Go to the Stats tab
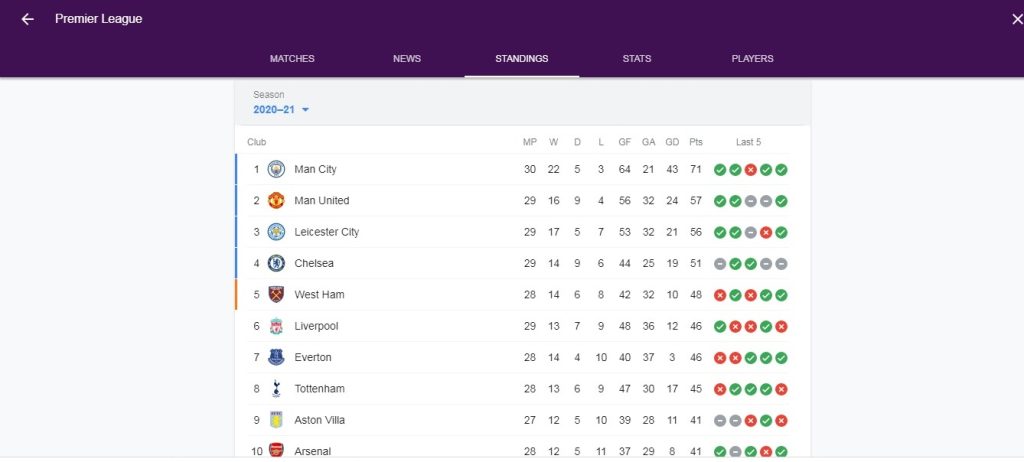This screenshot has height=462, width=1024. (637, 59)
